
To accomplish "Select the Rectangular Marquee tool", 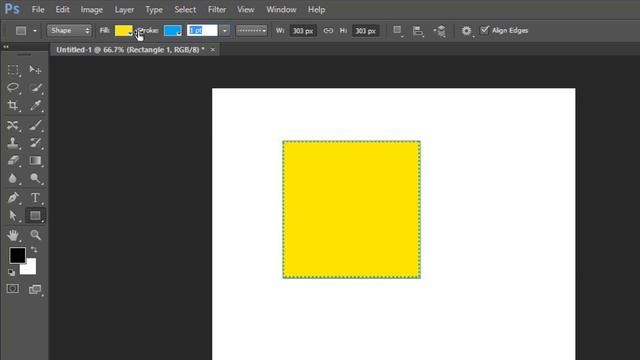I will [x=13, y=70].
